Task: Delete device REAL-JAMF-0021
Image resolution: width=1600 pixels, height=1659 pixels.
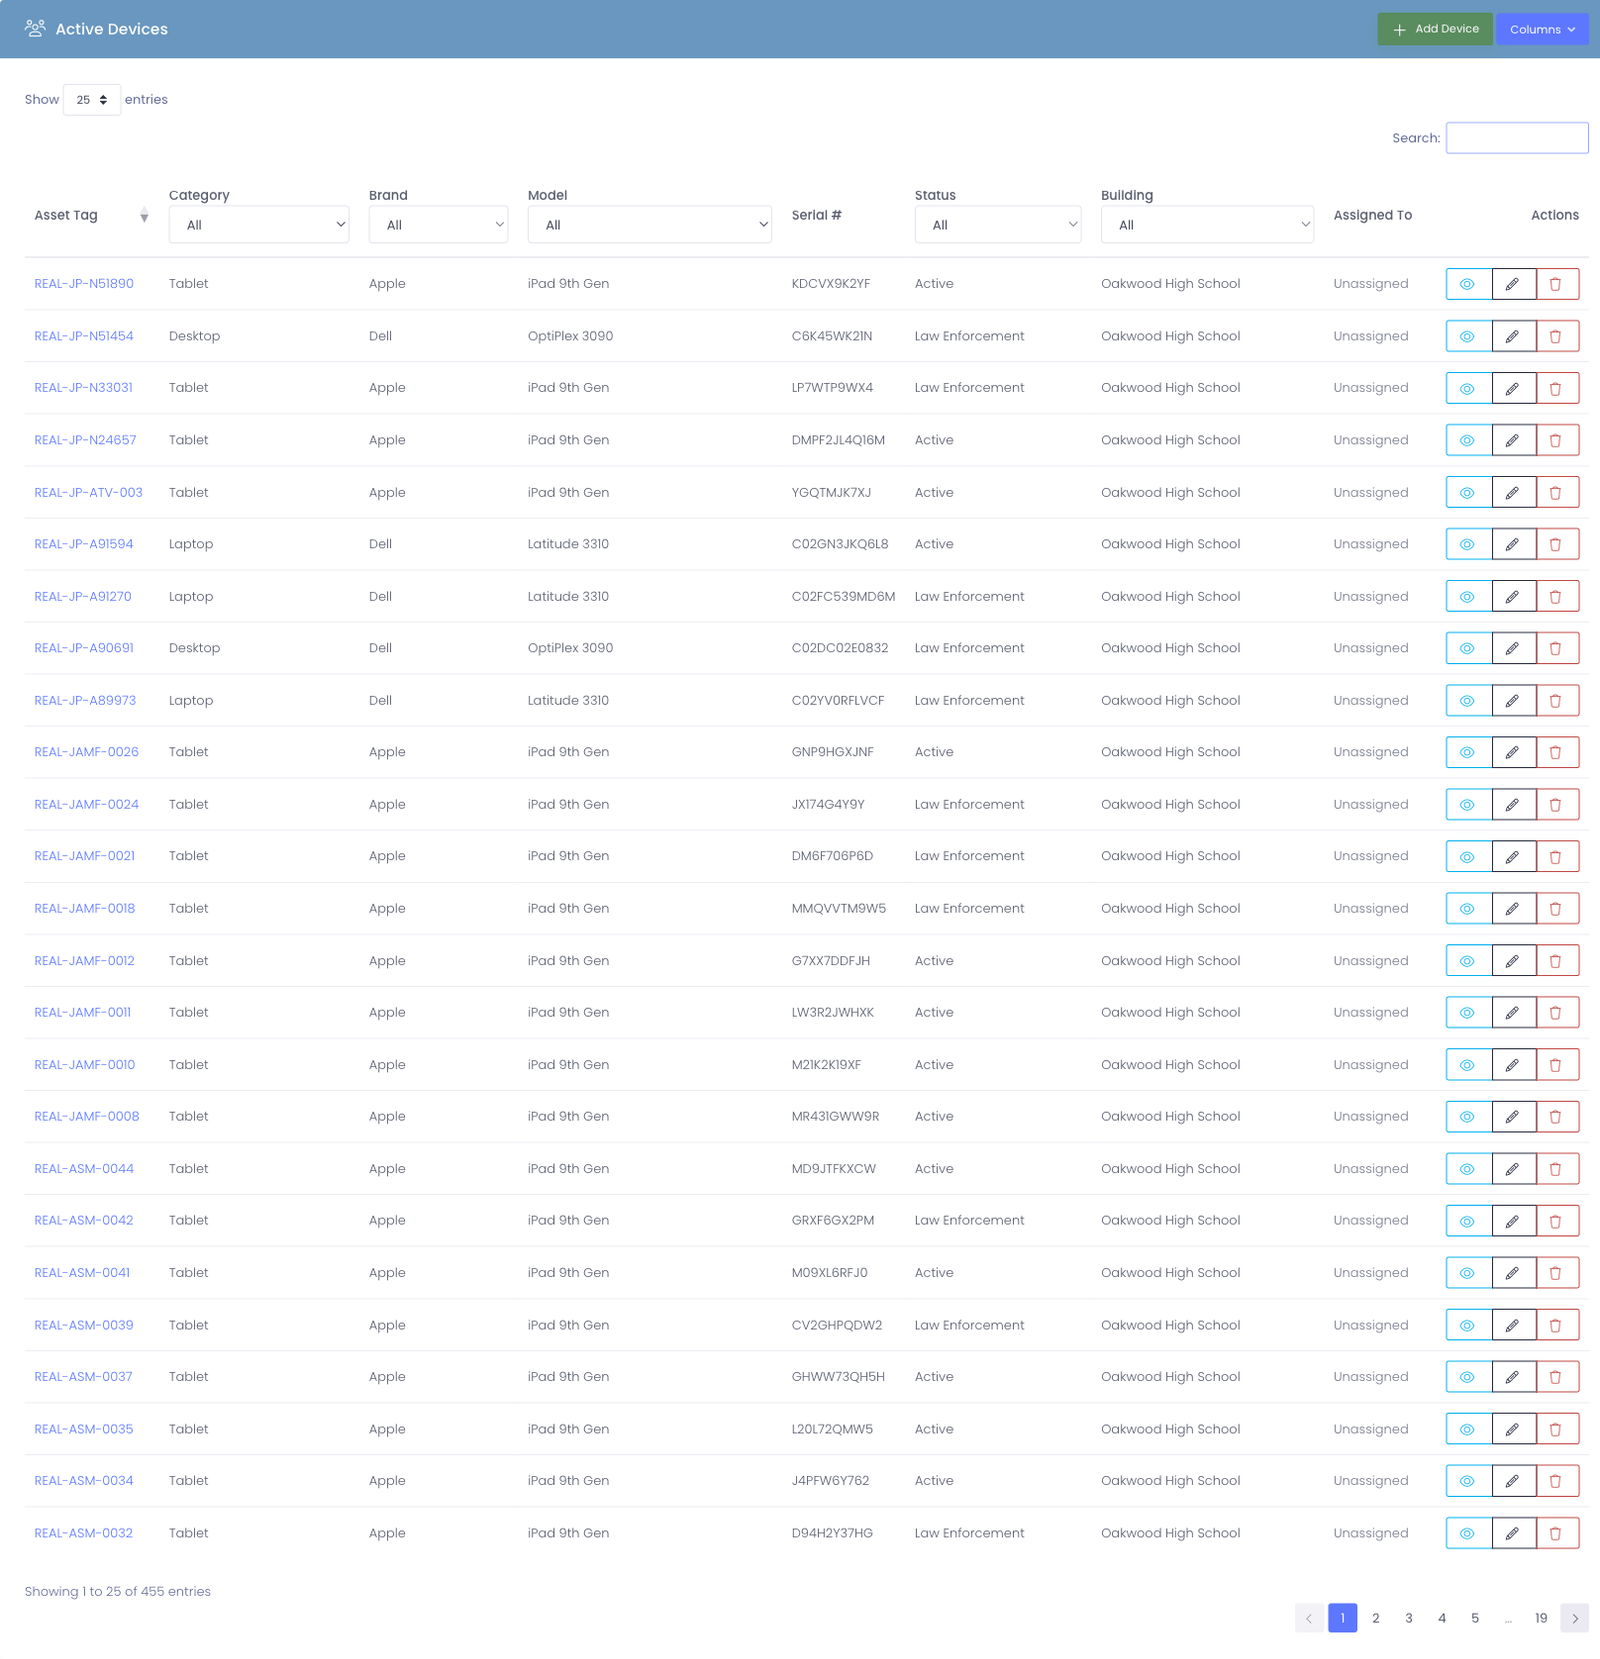Action: pos(1557,856)
